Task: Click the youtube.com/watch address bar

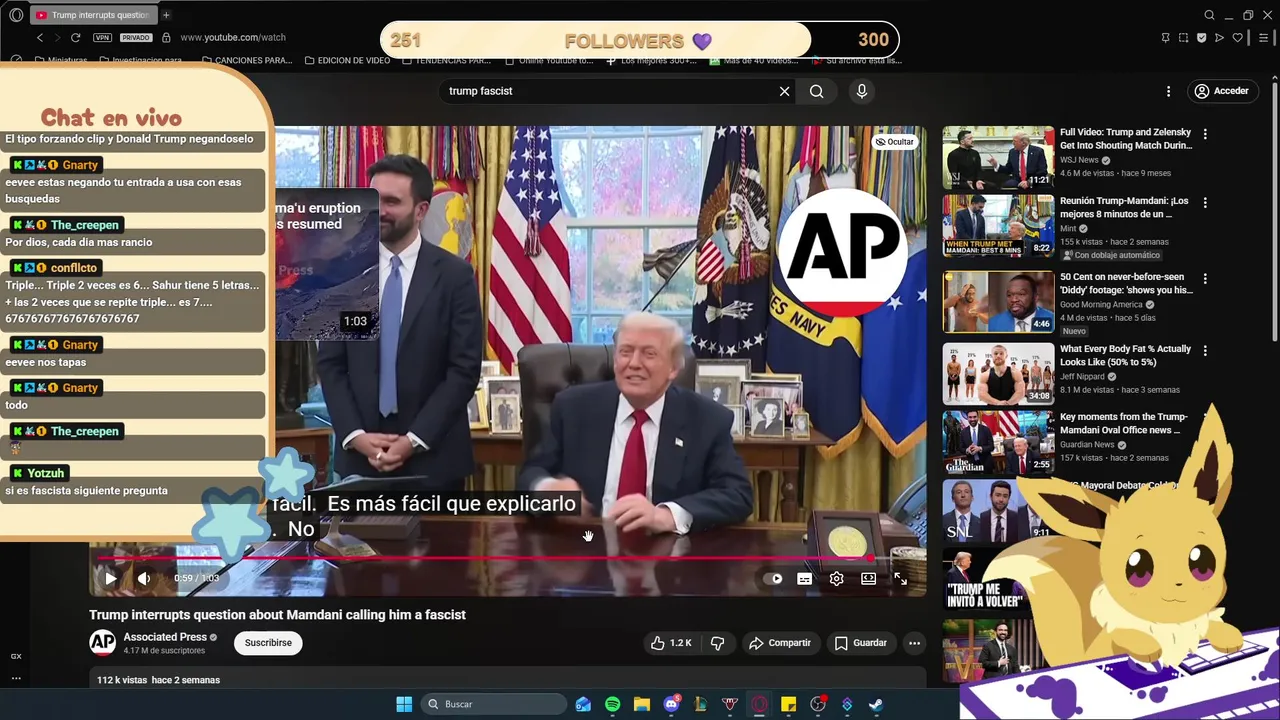Action: [x=233, y=37]
